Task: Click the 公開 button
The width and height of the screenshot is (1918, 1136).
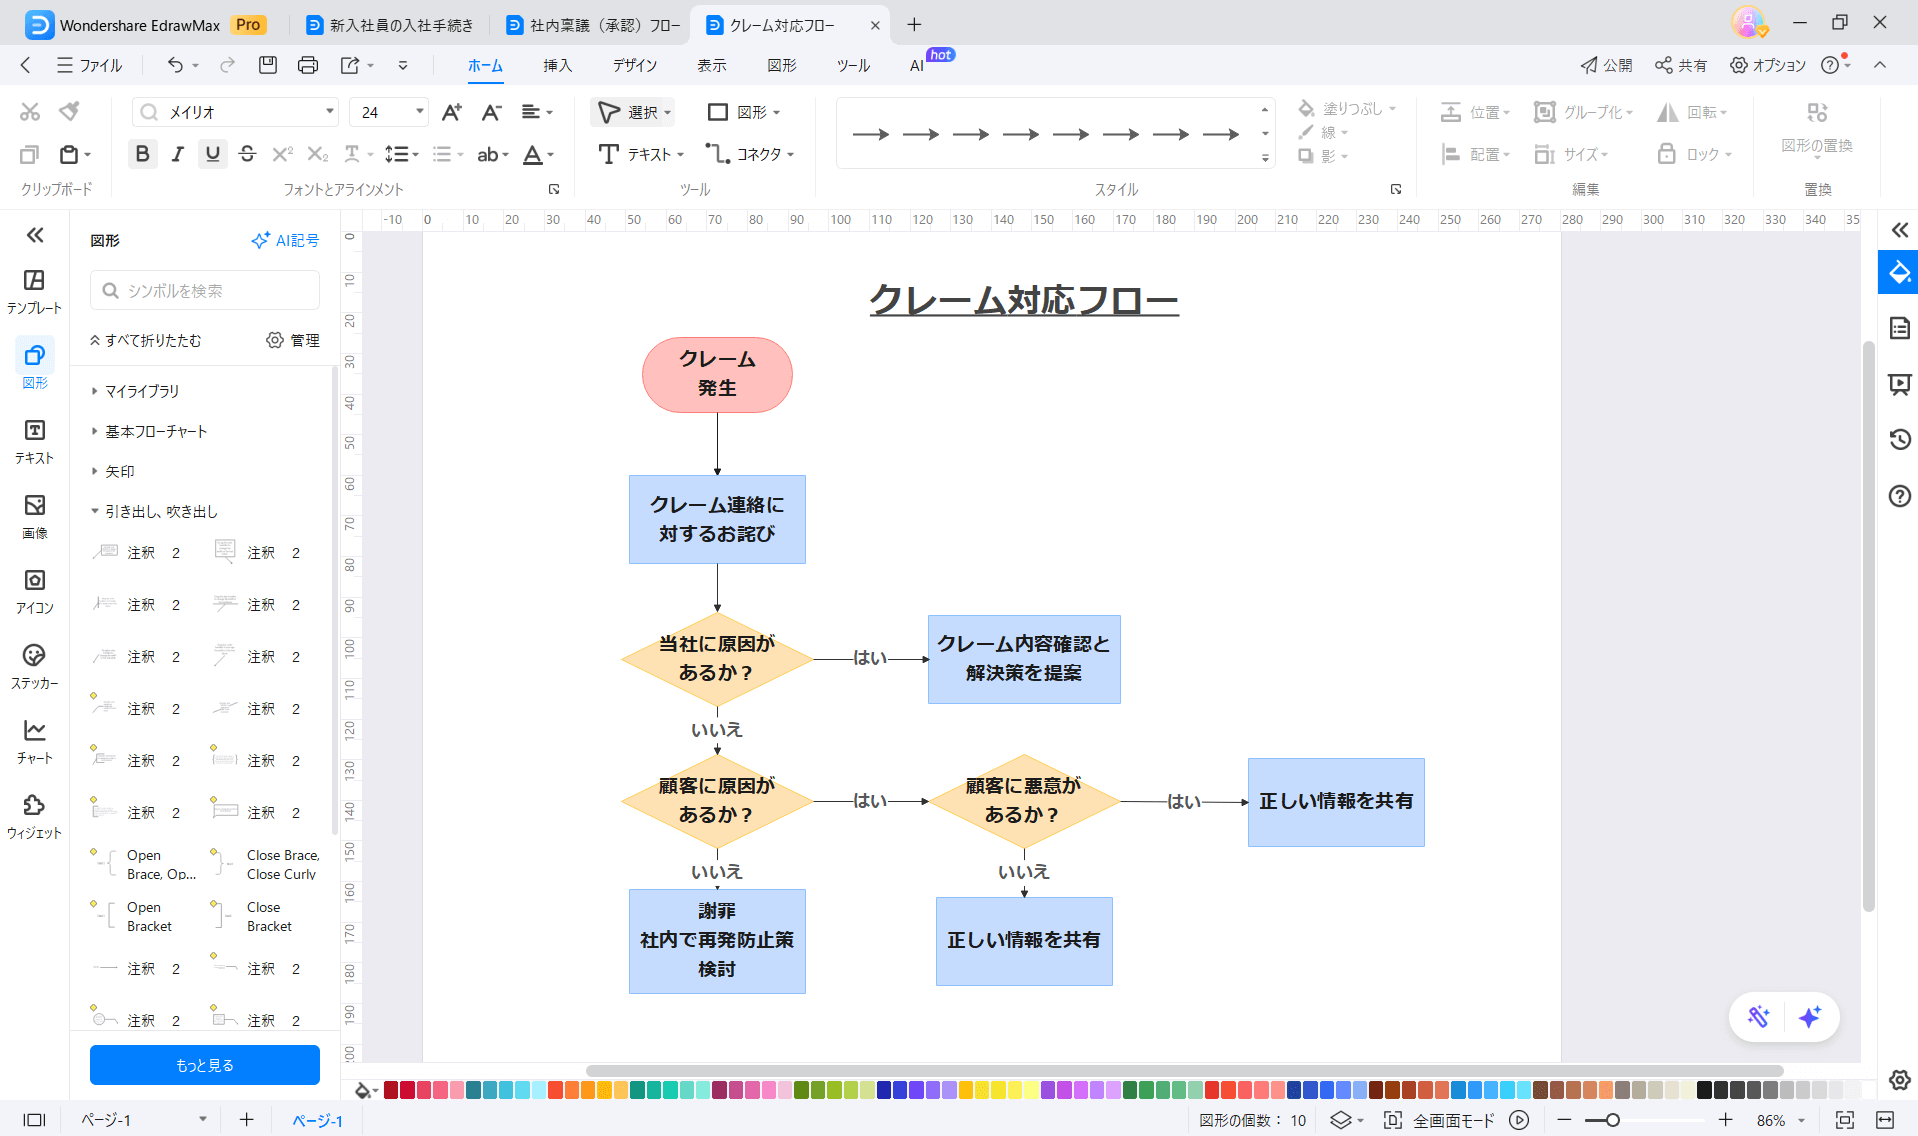Action: pyautogui.click(x=1606, y=65)
